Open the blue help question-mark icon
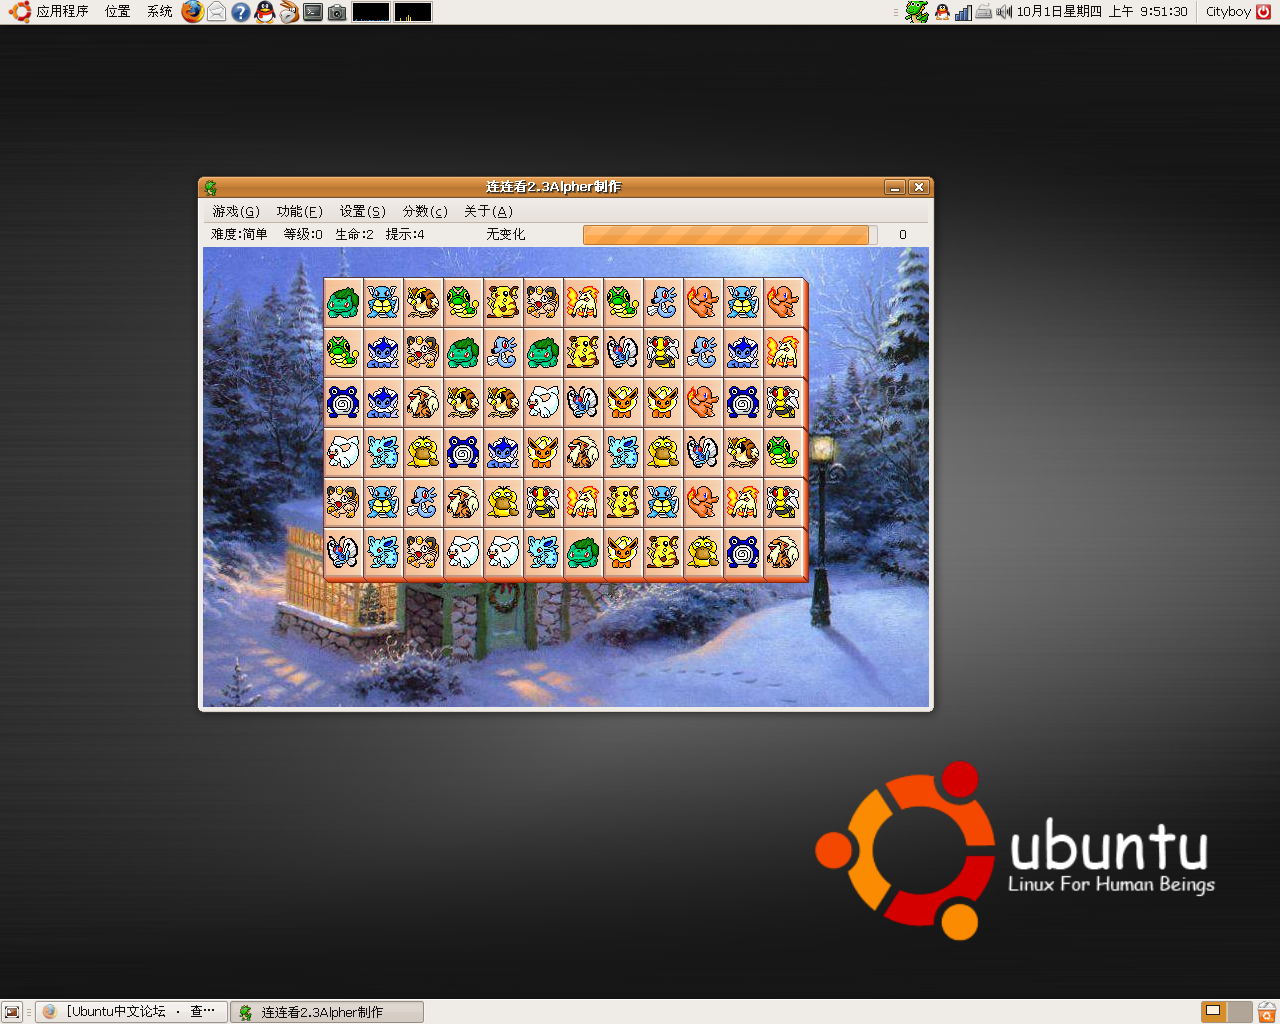1280x1024 pixels. click(241, 12)
